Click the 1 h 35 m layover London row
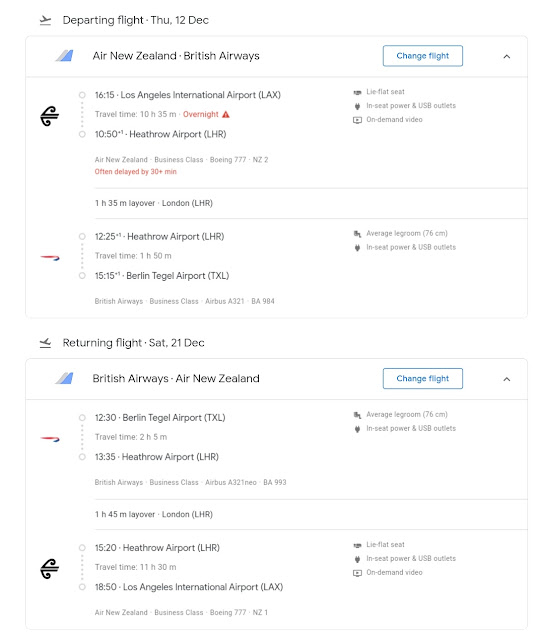This screenshot has height=640, width=536. tap(311, 203)
